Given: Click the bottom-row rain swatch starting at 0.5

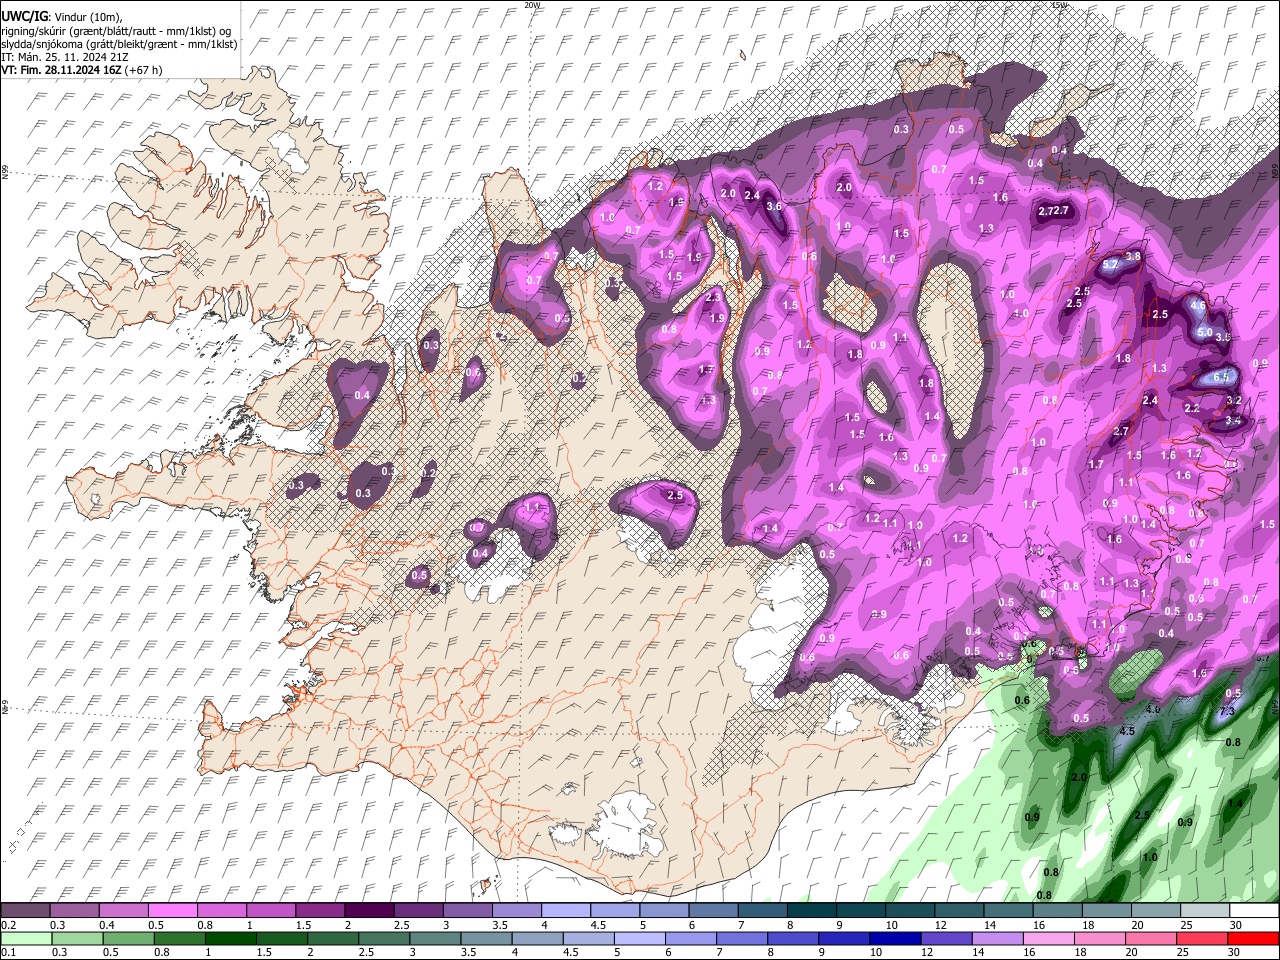Looking at the screenshot, I should [128, 938].
